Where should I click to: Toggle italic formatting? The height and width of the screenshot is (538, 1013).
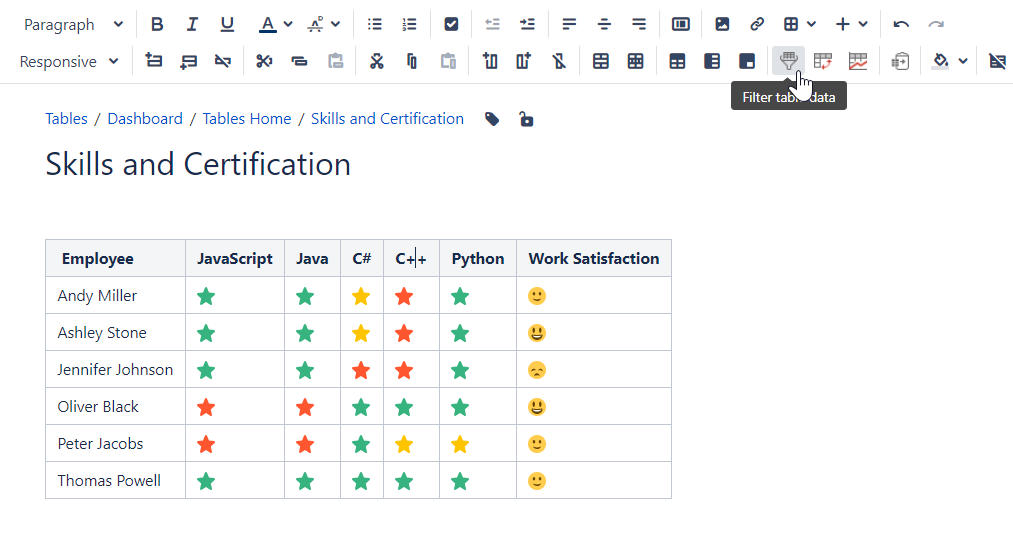tap(192, 25)
